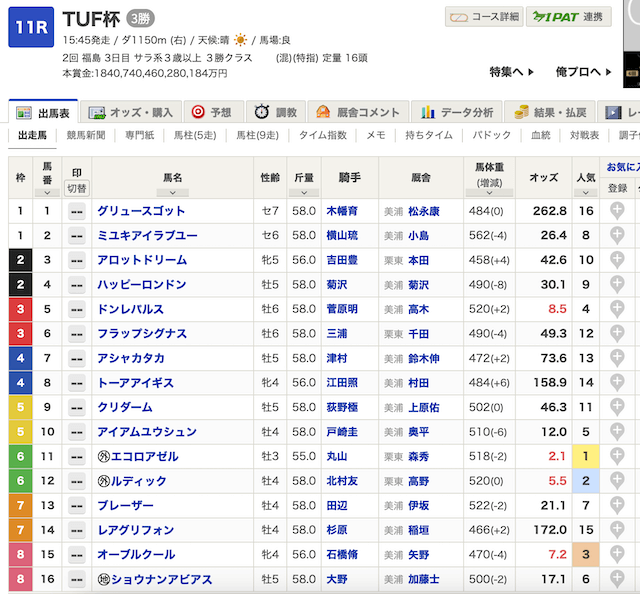Open the 調教 tab
640x594 pixels.
click(x=276, y=112)
